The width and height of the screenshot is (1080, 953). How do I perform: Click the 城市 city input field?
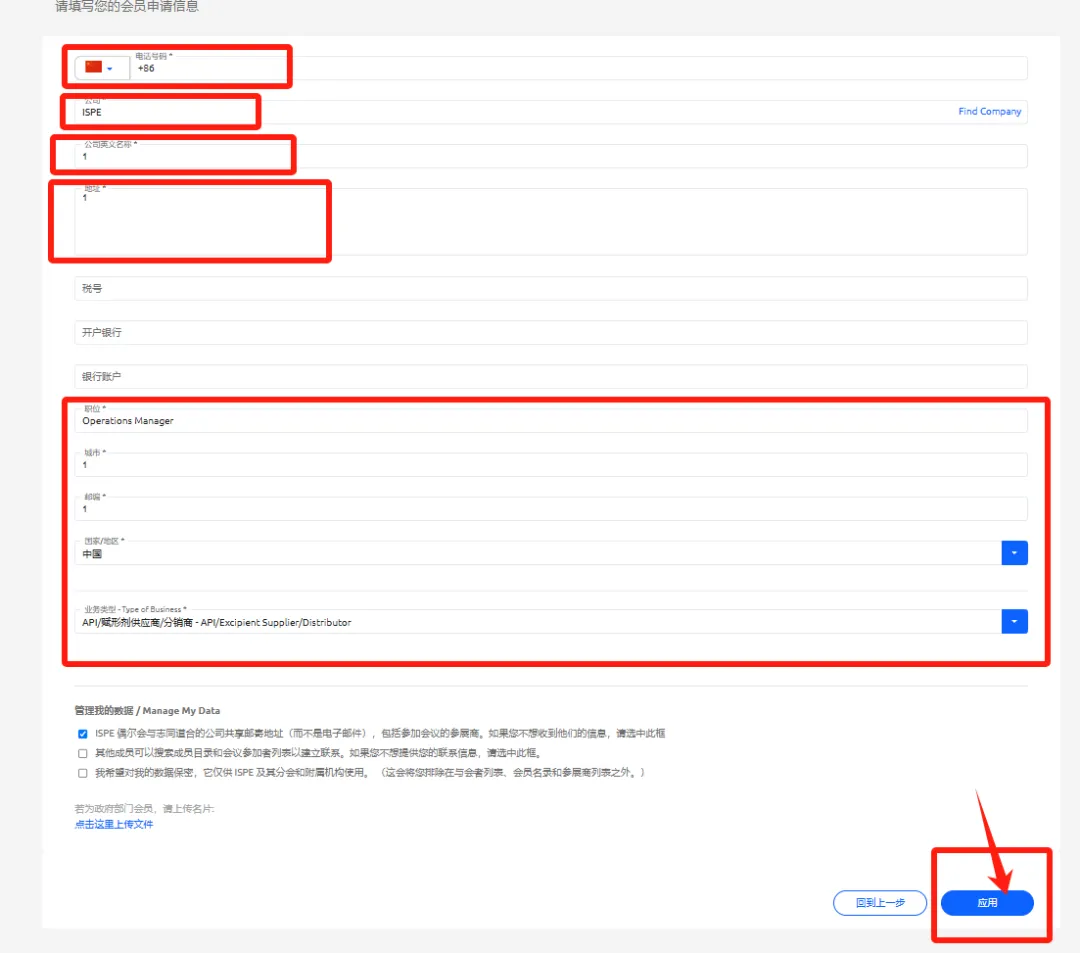pos(550,465)
